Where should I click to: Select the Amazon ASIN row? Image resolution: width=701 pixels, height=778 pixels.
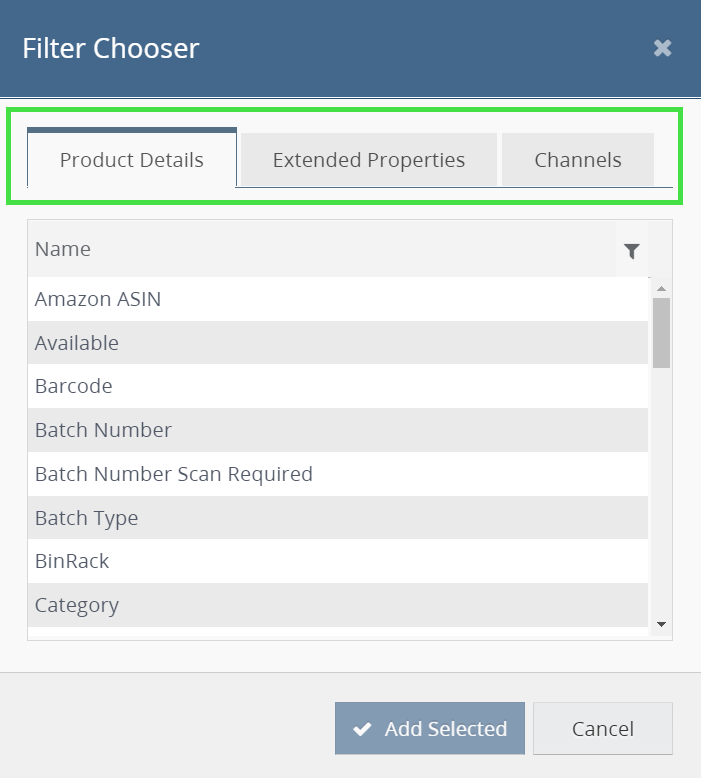(337, 299)
